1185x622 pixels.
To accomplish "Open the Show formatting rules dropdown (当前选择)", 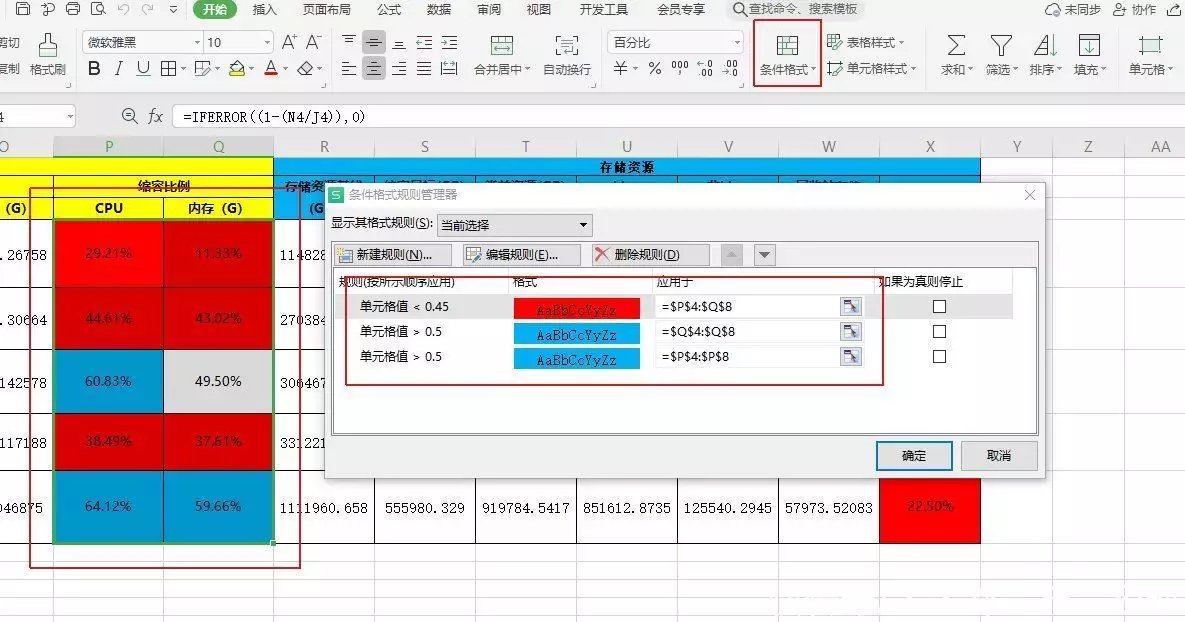I will click(515, 225).
